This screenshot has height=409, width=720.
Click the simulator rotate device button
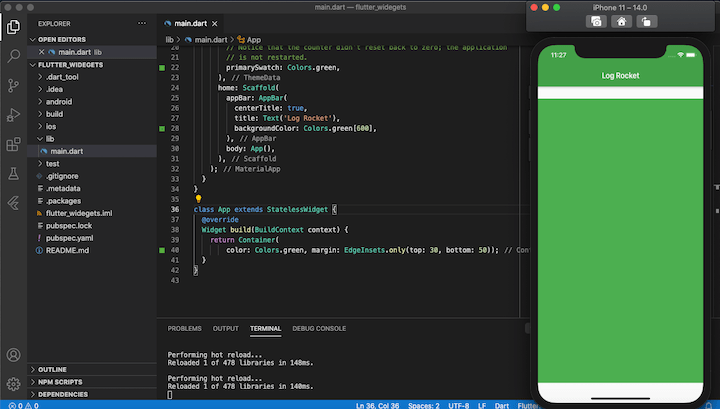point(646,22)
